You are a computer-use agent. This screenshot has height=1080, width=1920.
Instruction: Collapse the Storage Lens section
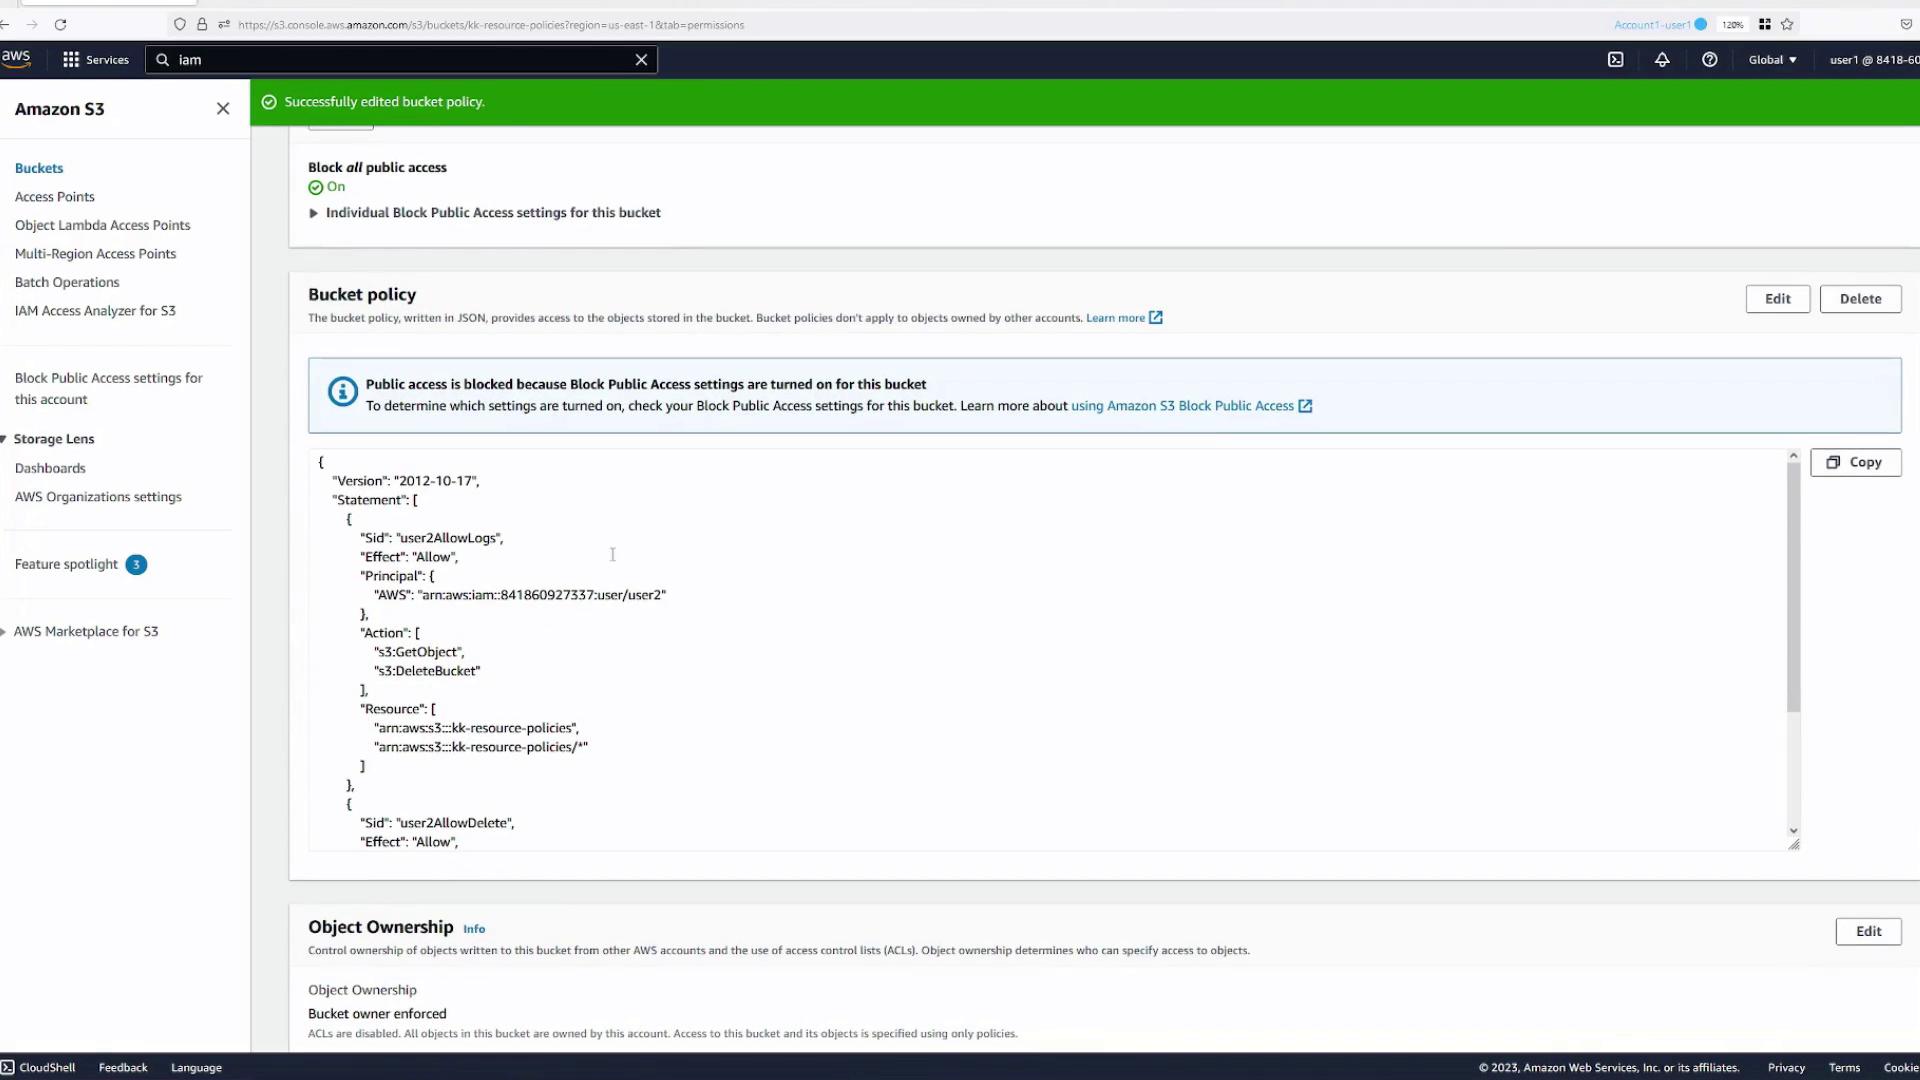click(x=4, y=439)
